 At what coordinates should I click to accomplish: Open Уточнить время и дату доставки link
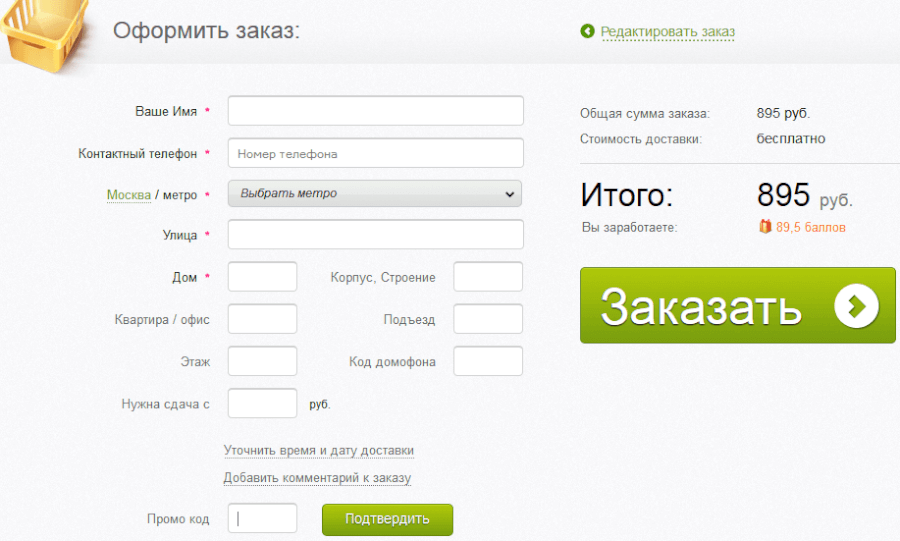pos(319,451)
